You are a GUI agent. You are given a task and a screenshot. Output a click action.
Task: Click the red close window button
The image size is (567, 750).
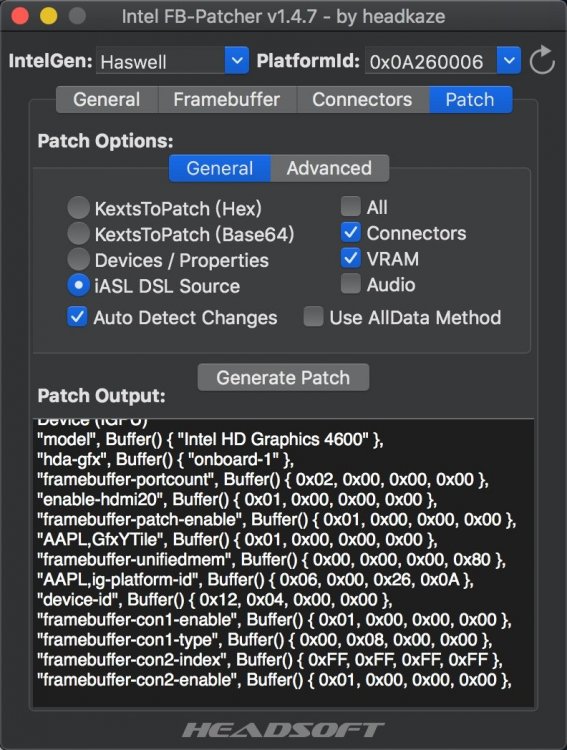[x=20, y=16]
